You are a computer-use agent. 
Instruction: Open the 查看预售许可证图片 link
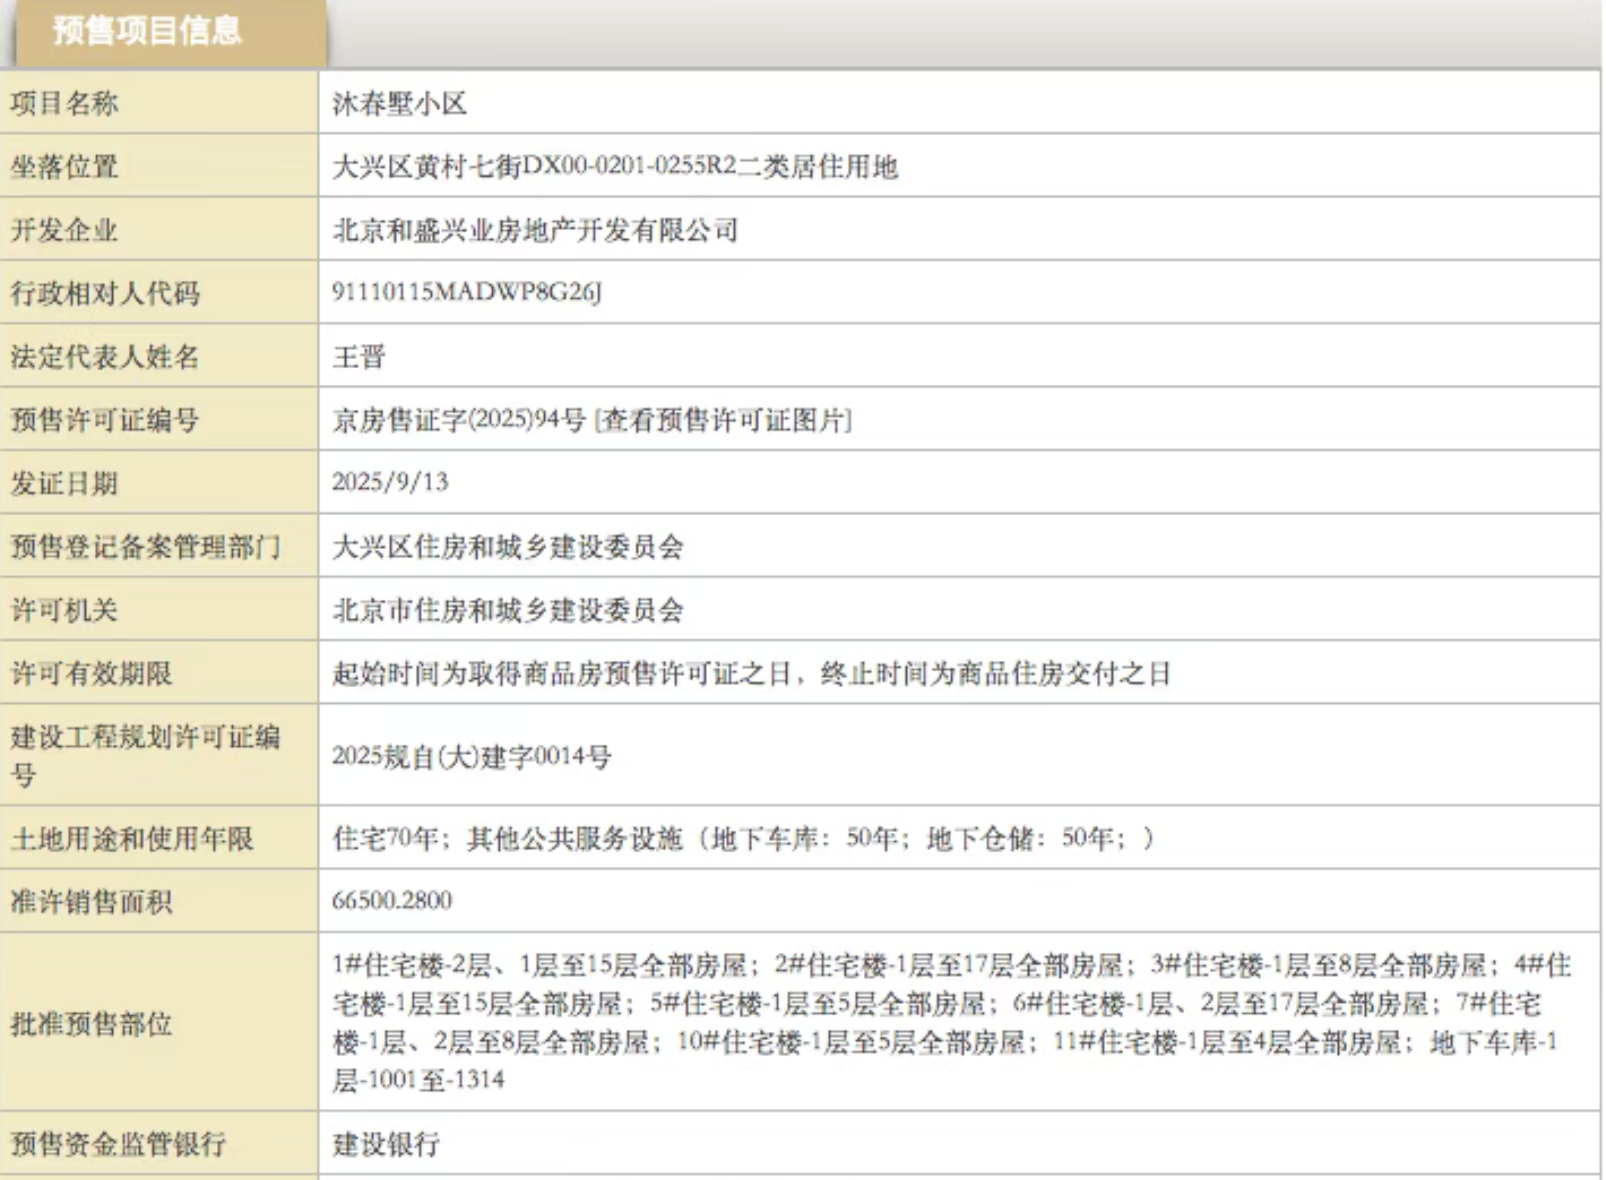723,420
